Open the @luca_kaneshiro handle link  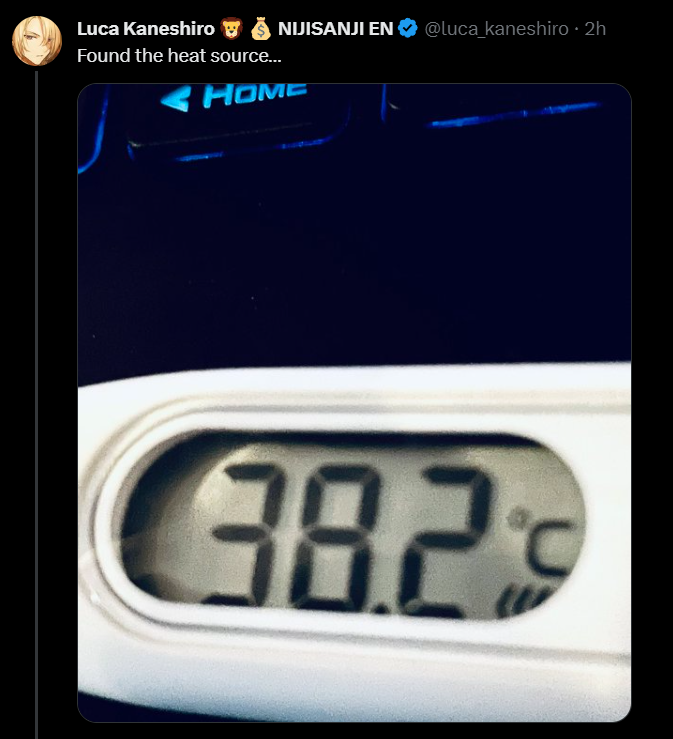[496, 29]
